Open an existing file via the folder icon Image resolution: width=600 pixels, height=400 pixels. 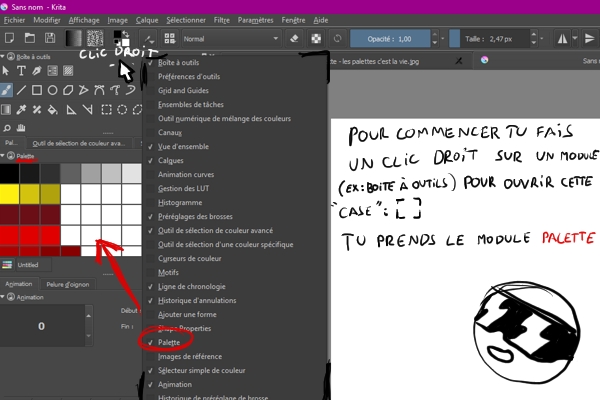point(30,38)
